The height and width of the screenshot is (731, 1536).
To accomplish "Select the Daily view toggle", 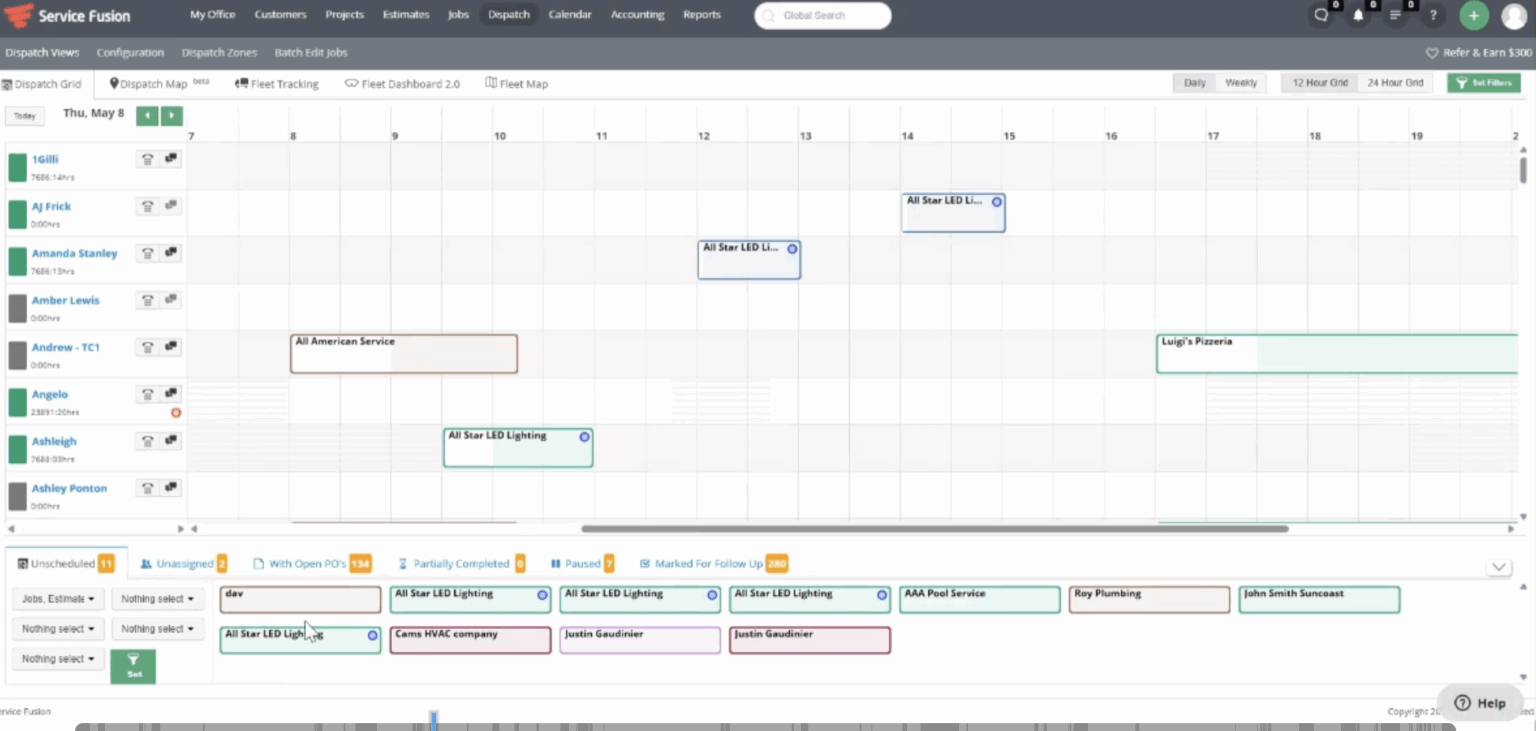I will [x=1195, y=83].
